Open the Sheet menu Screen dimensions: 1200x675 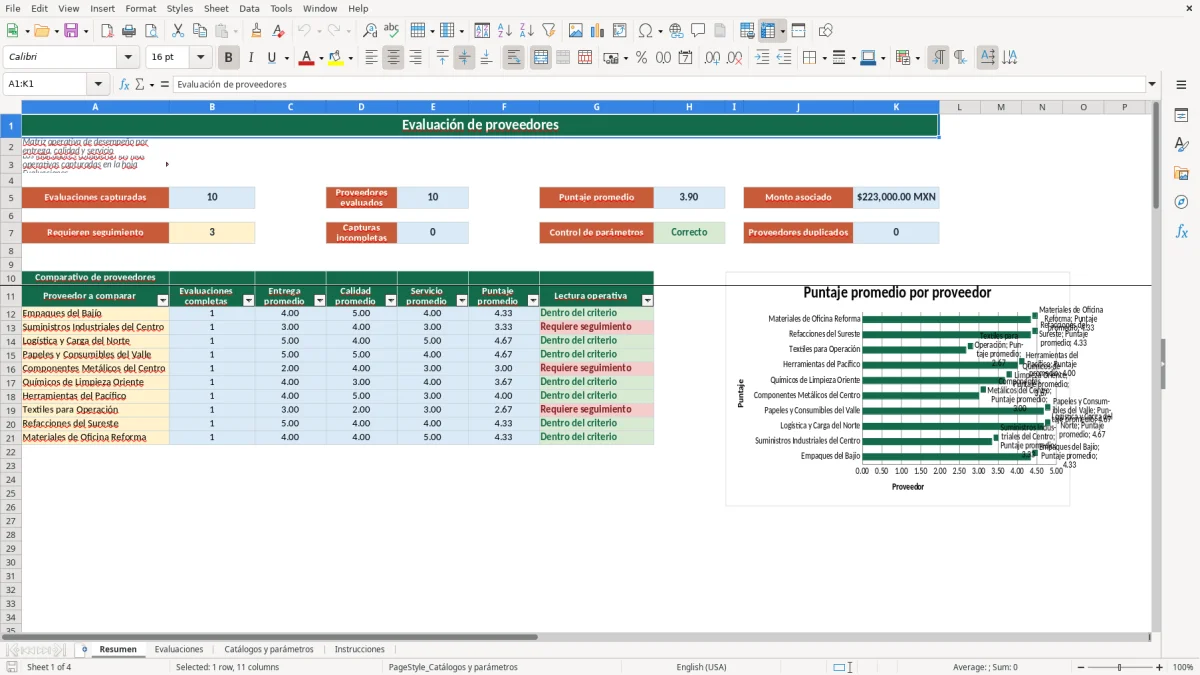point(216,8)
